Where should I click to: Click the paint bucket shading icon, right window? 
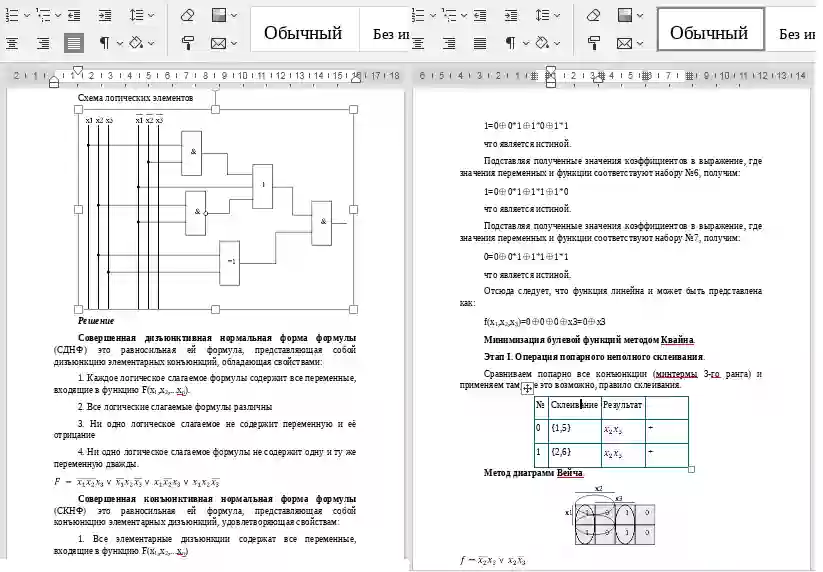coord(542,43)
